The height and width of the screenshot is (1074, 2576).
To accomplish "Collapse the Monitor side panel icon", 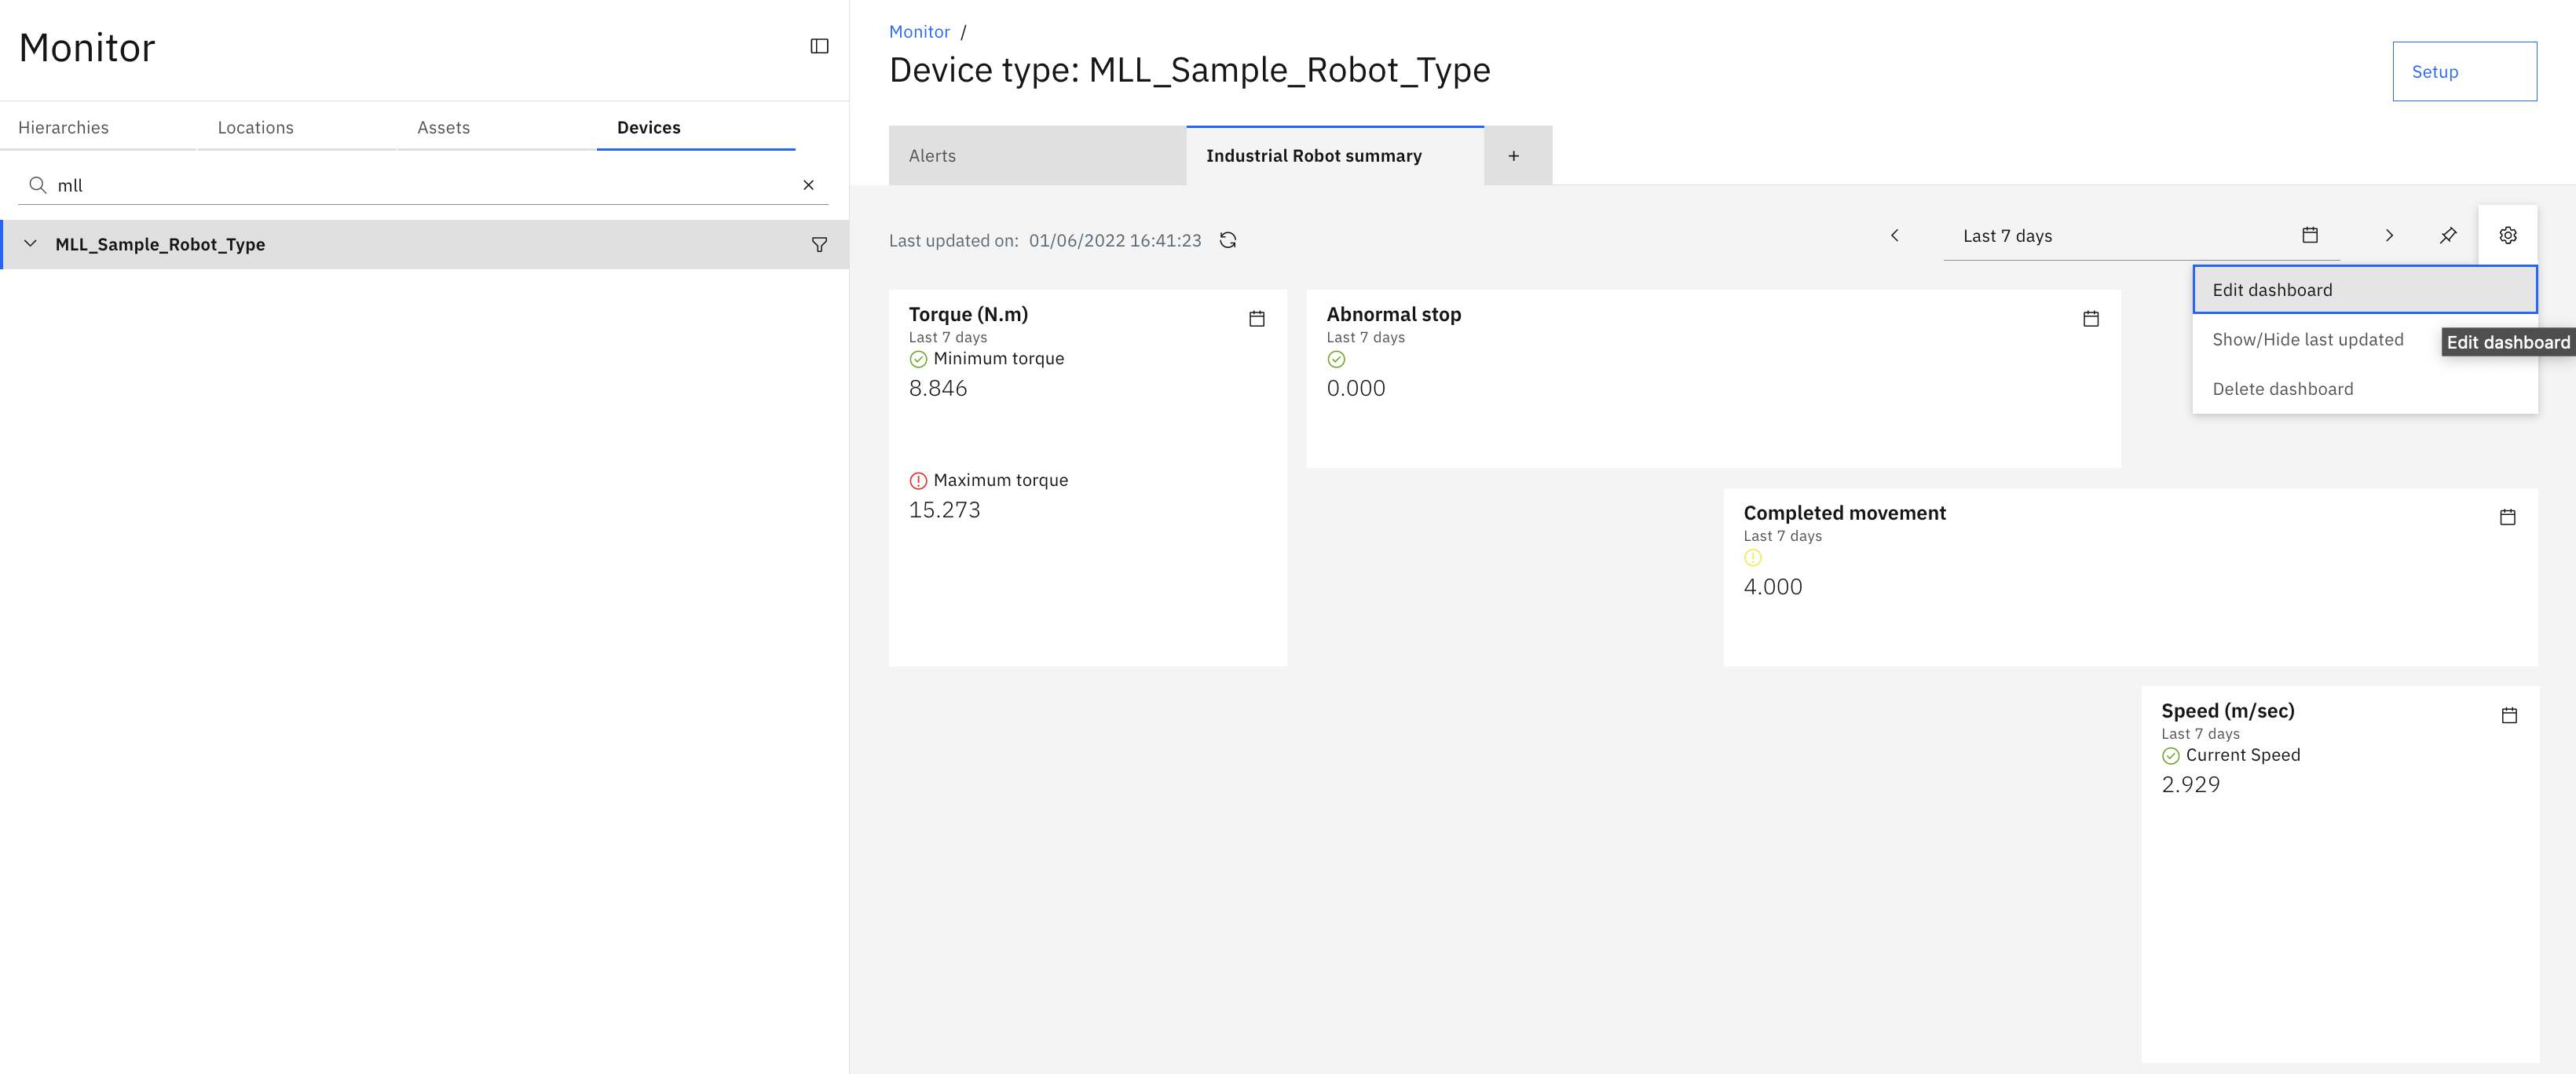I will tap(819, 46).
